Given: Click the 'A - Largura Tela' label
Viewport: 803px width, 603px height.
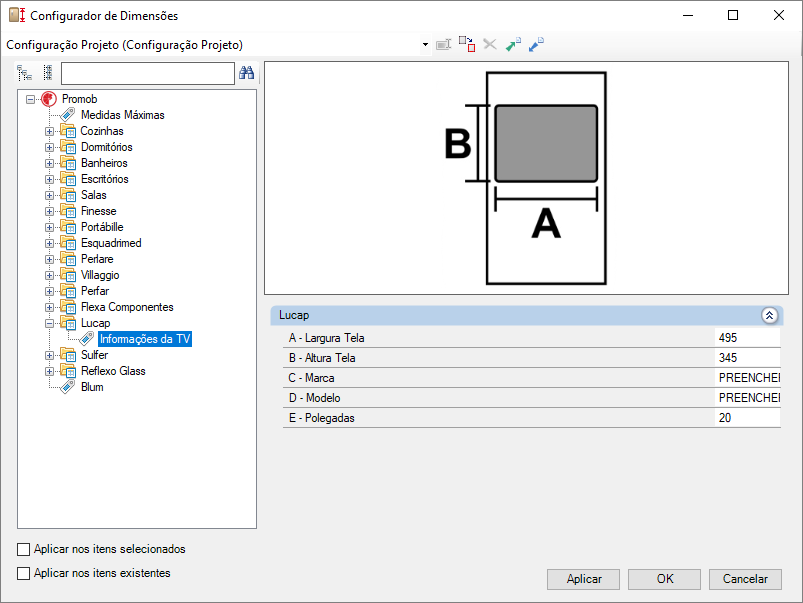Looking at the screenshot, I should click(326, 338).
